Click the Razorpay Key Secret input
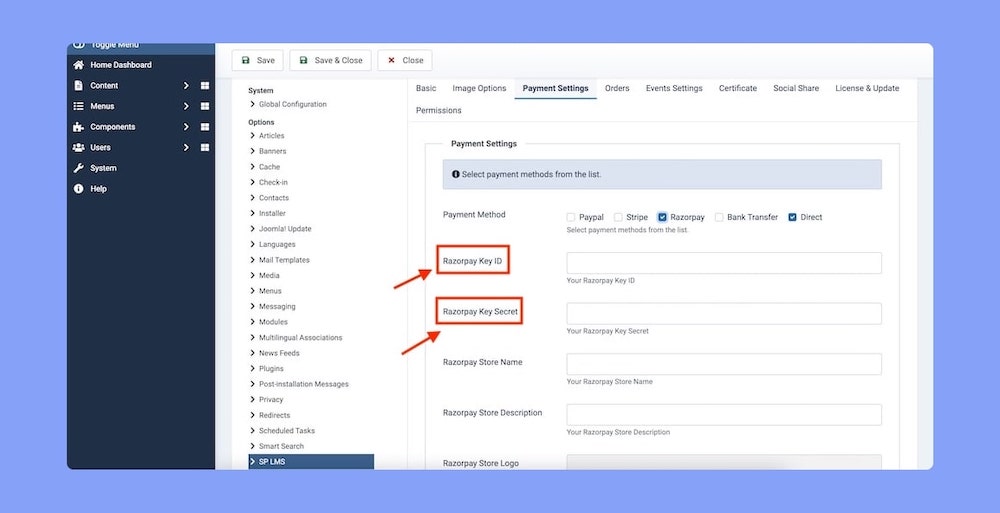This screenshot has height=513, width=1000. [x=723, y=314]
